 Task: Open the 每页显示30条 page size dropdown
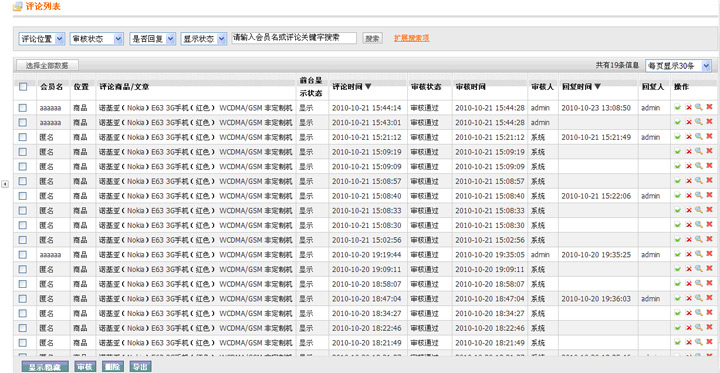[x=678, y=66]
